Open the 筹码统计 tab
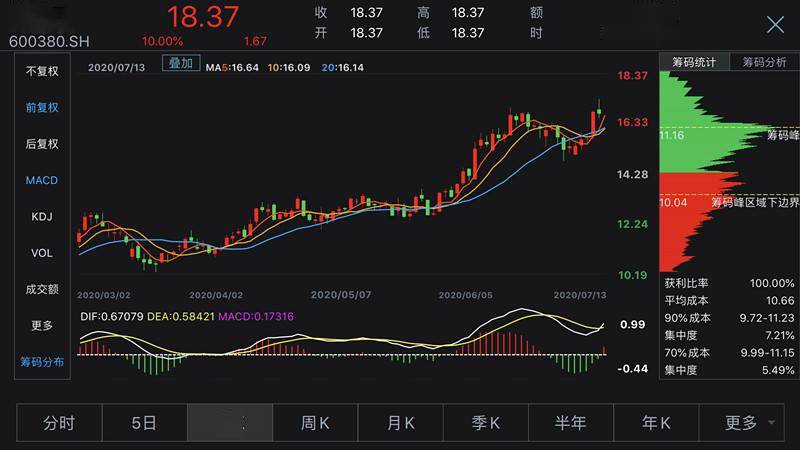 tap(693, 62)
